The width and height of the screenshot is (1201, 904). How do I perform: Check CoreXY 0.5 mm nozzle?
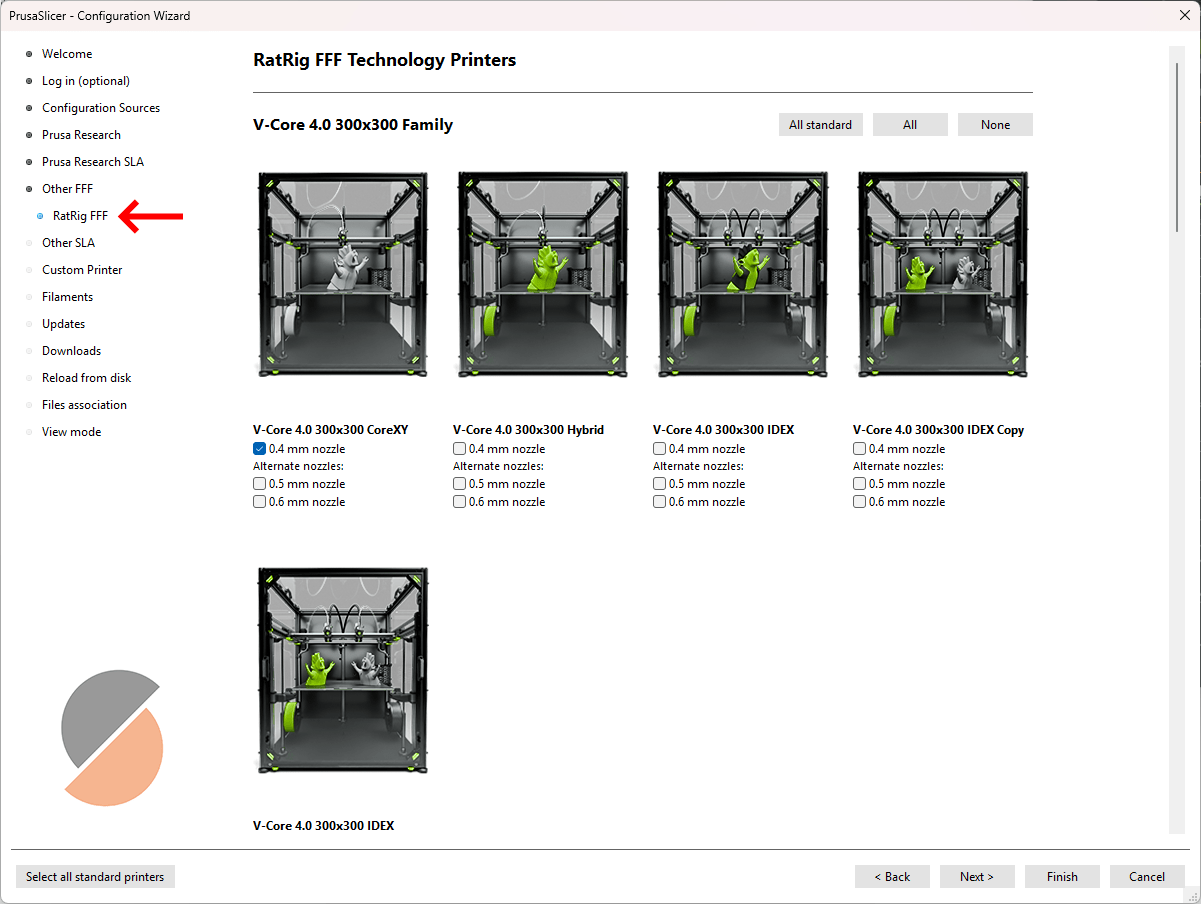[260, 484]
